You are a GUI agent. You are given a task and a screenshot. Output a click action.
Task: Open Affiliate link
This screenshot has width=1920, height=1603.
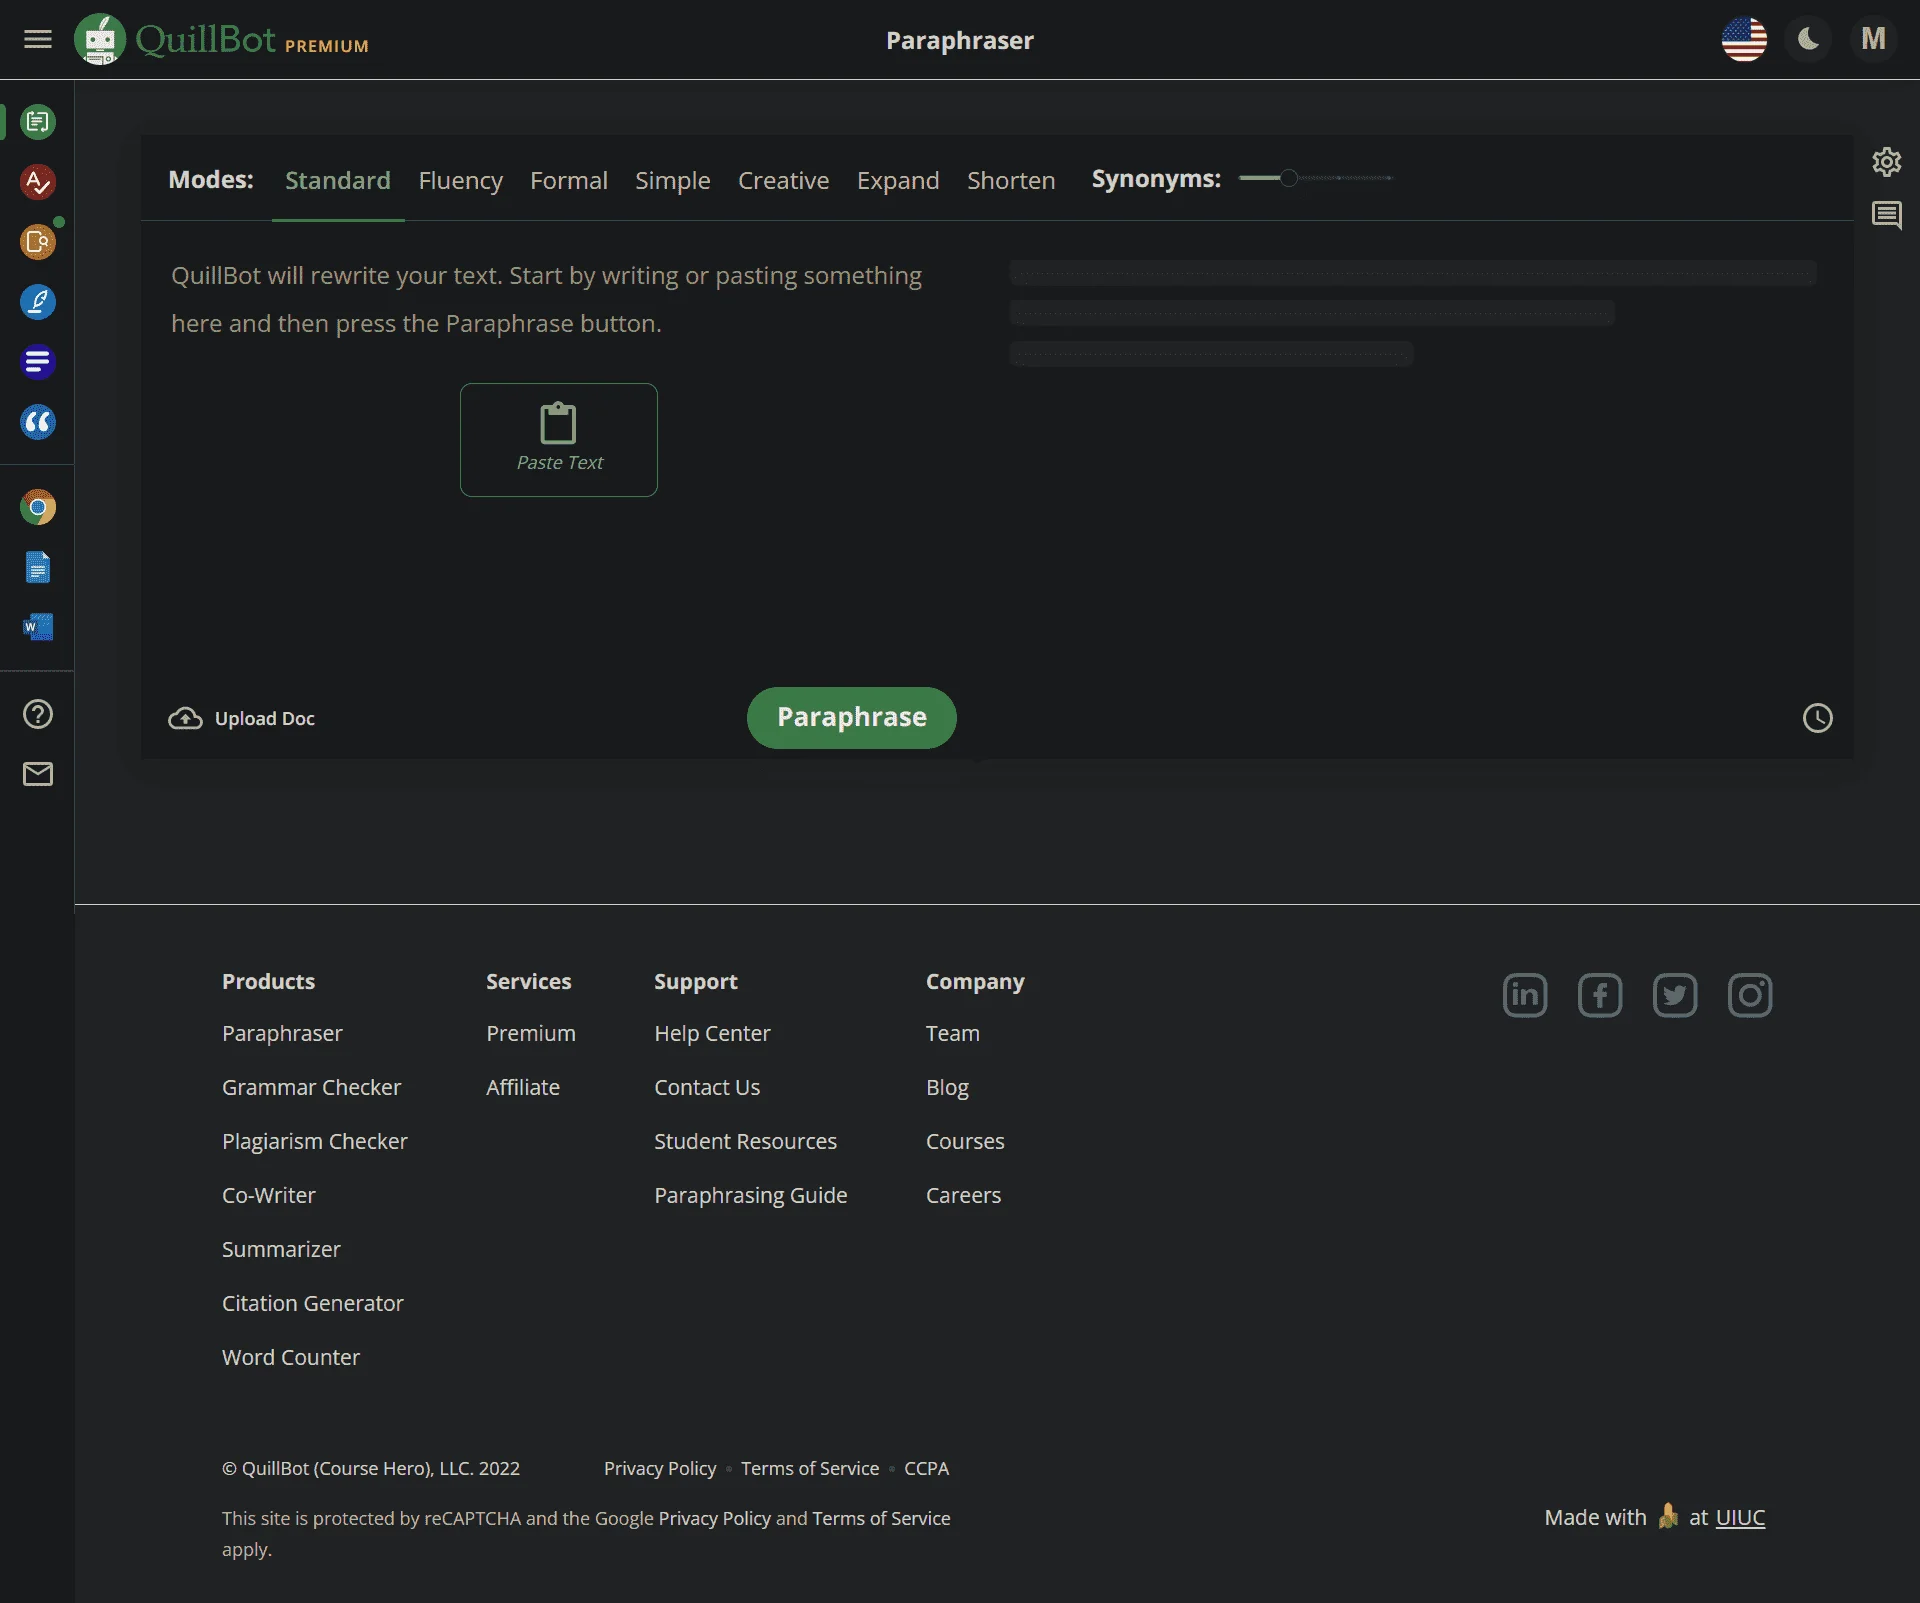coord(523,1087)
